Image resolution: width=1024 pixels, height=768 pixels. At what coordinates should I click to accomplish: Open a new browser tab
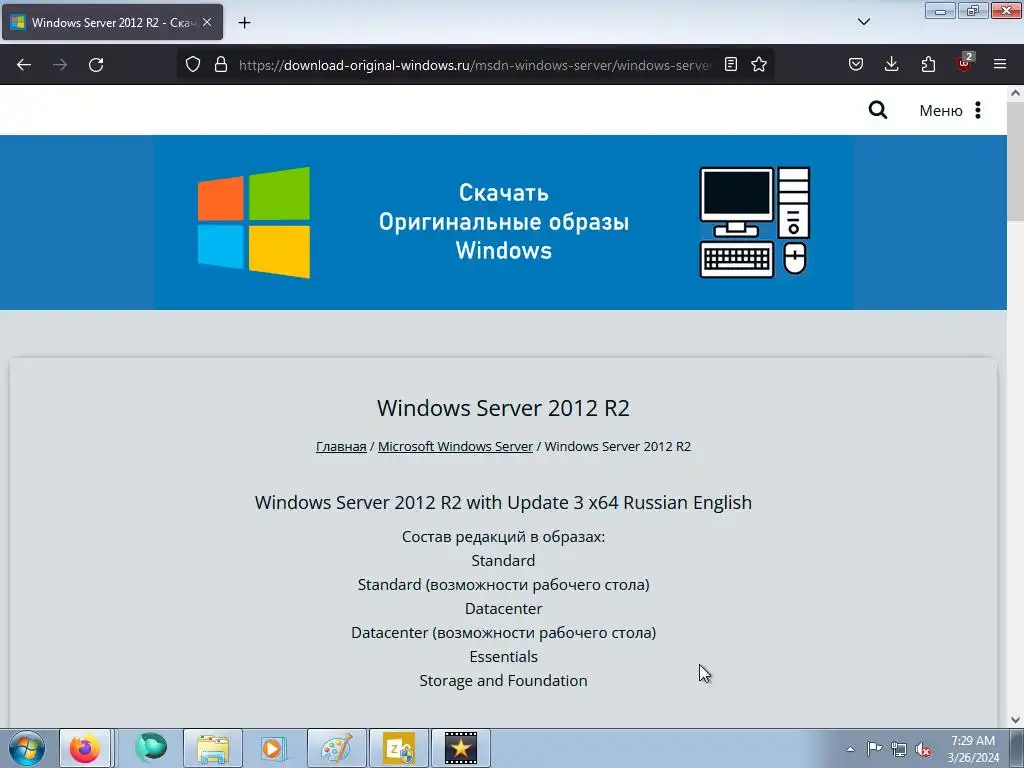tap(244, 23)
